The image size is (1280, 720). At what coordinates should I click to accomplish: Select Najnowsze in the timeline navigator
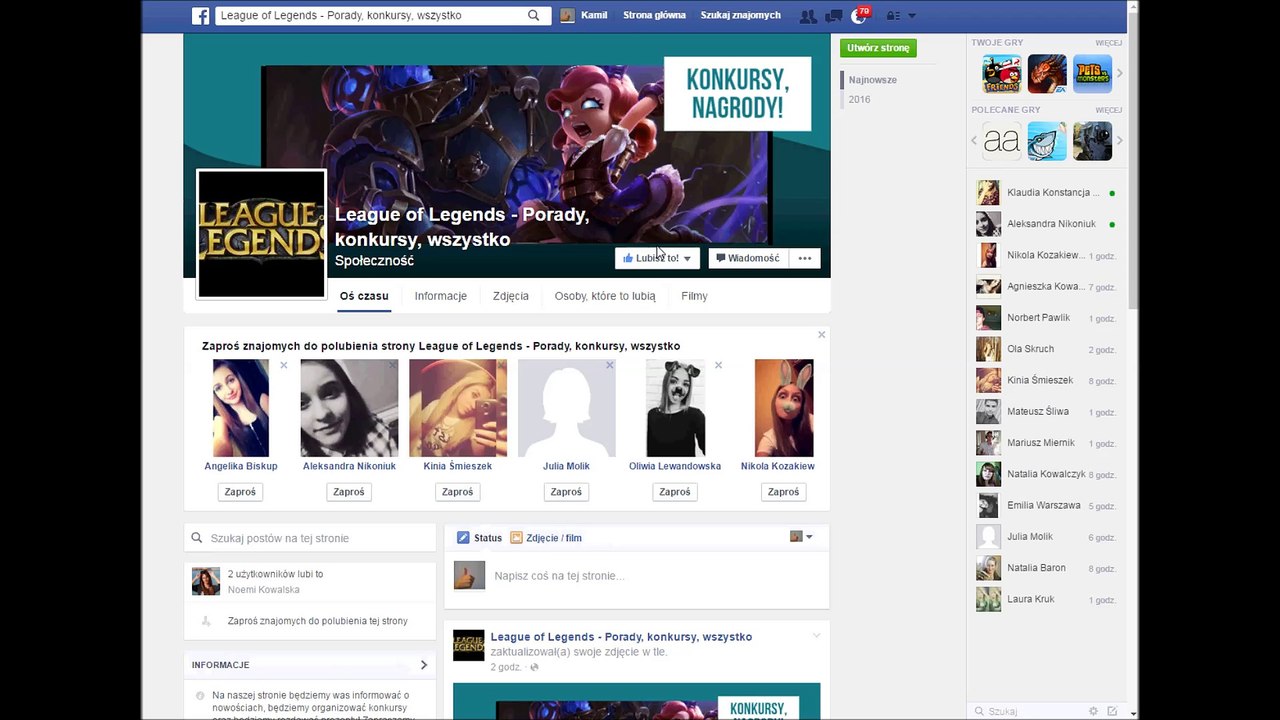tap(873, 80)
